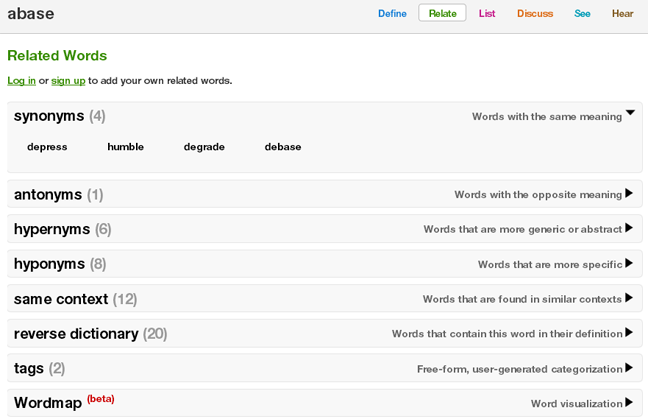Click the 'abase' word title

[x=31, y=14]
